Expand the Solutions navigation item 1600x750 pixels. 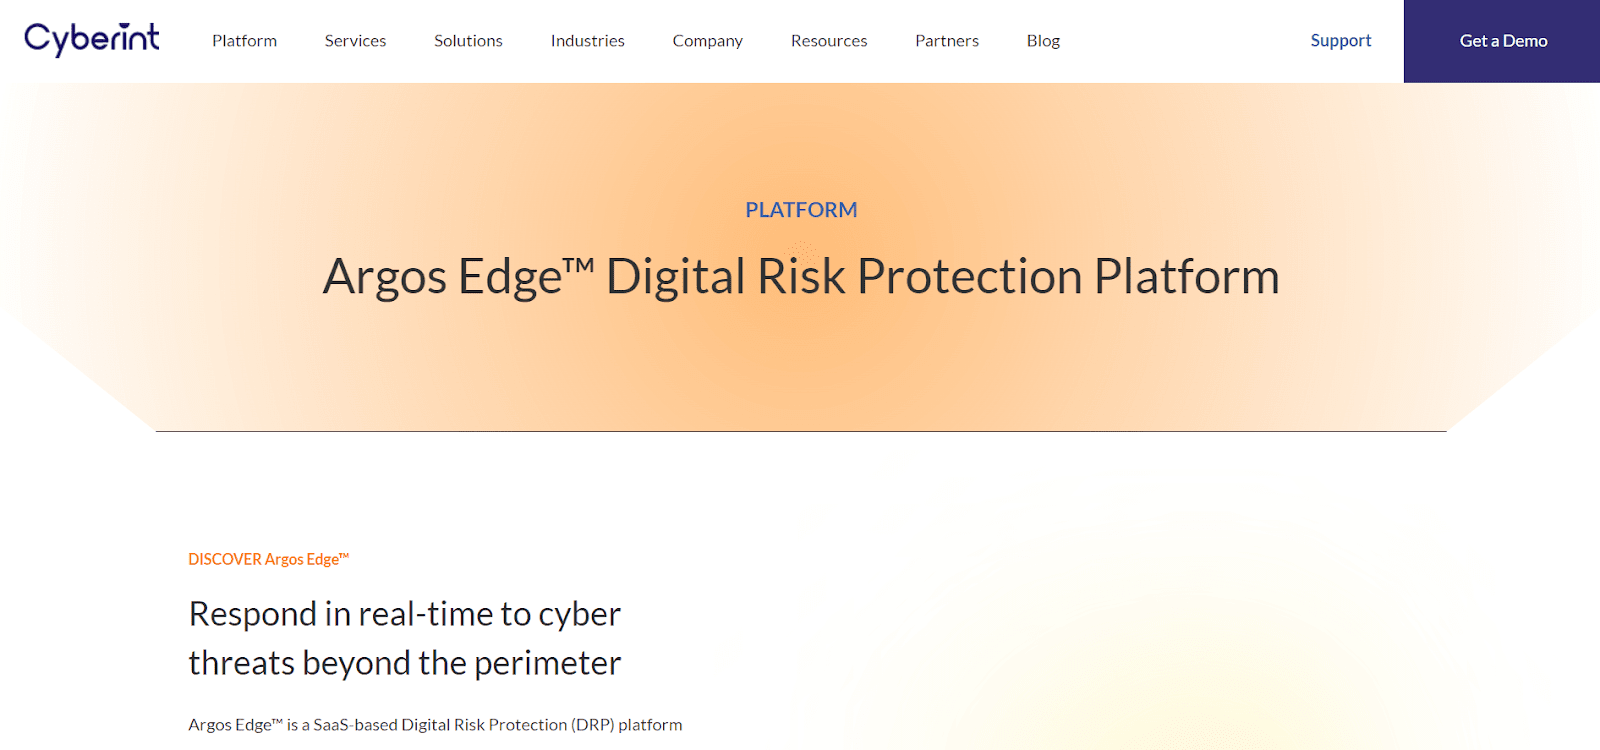point(468,41)
